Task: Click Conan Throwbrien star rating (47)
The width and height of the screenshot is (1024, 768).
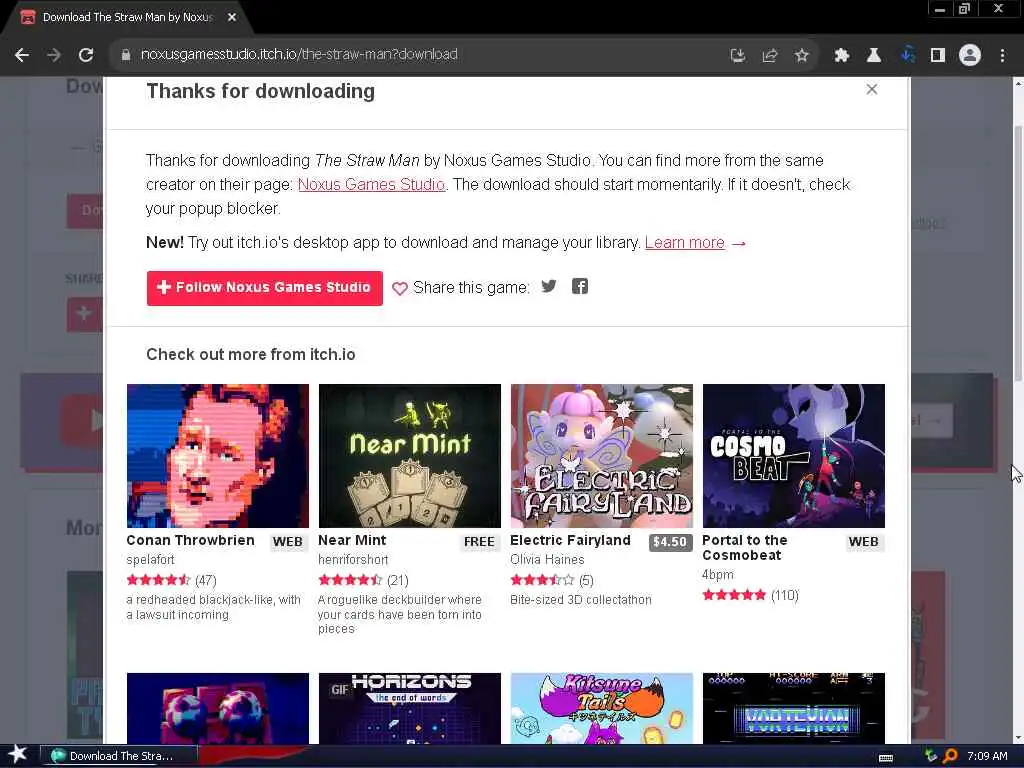Action: point(171,581)
